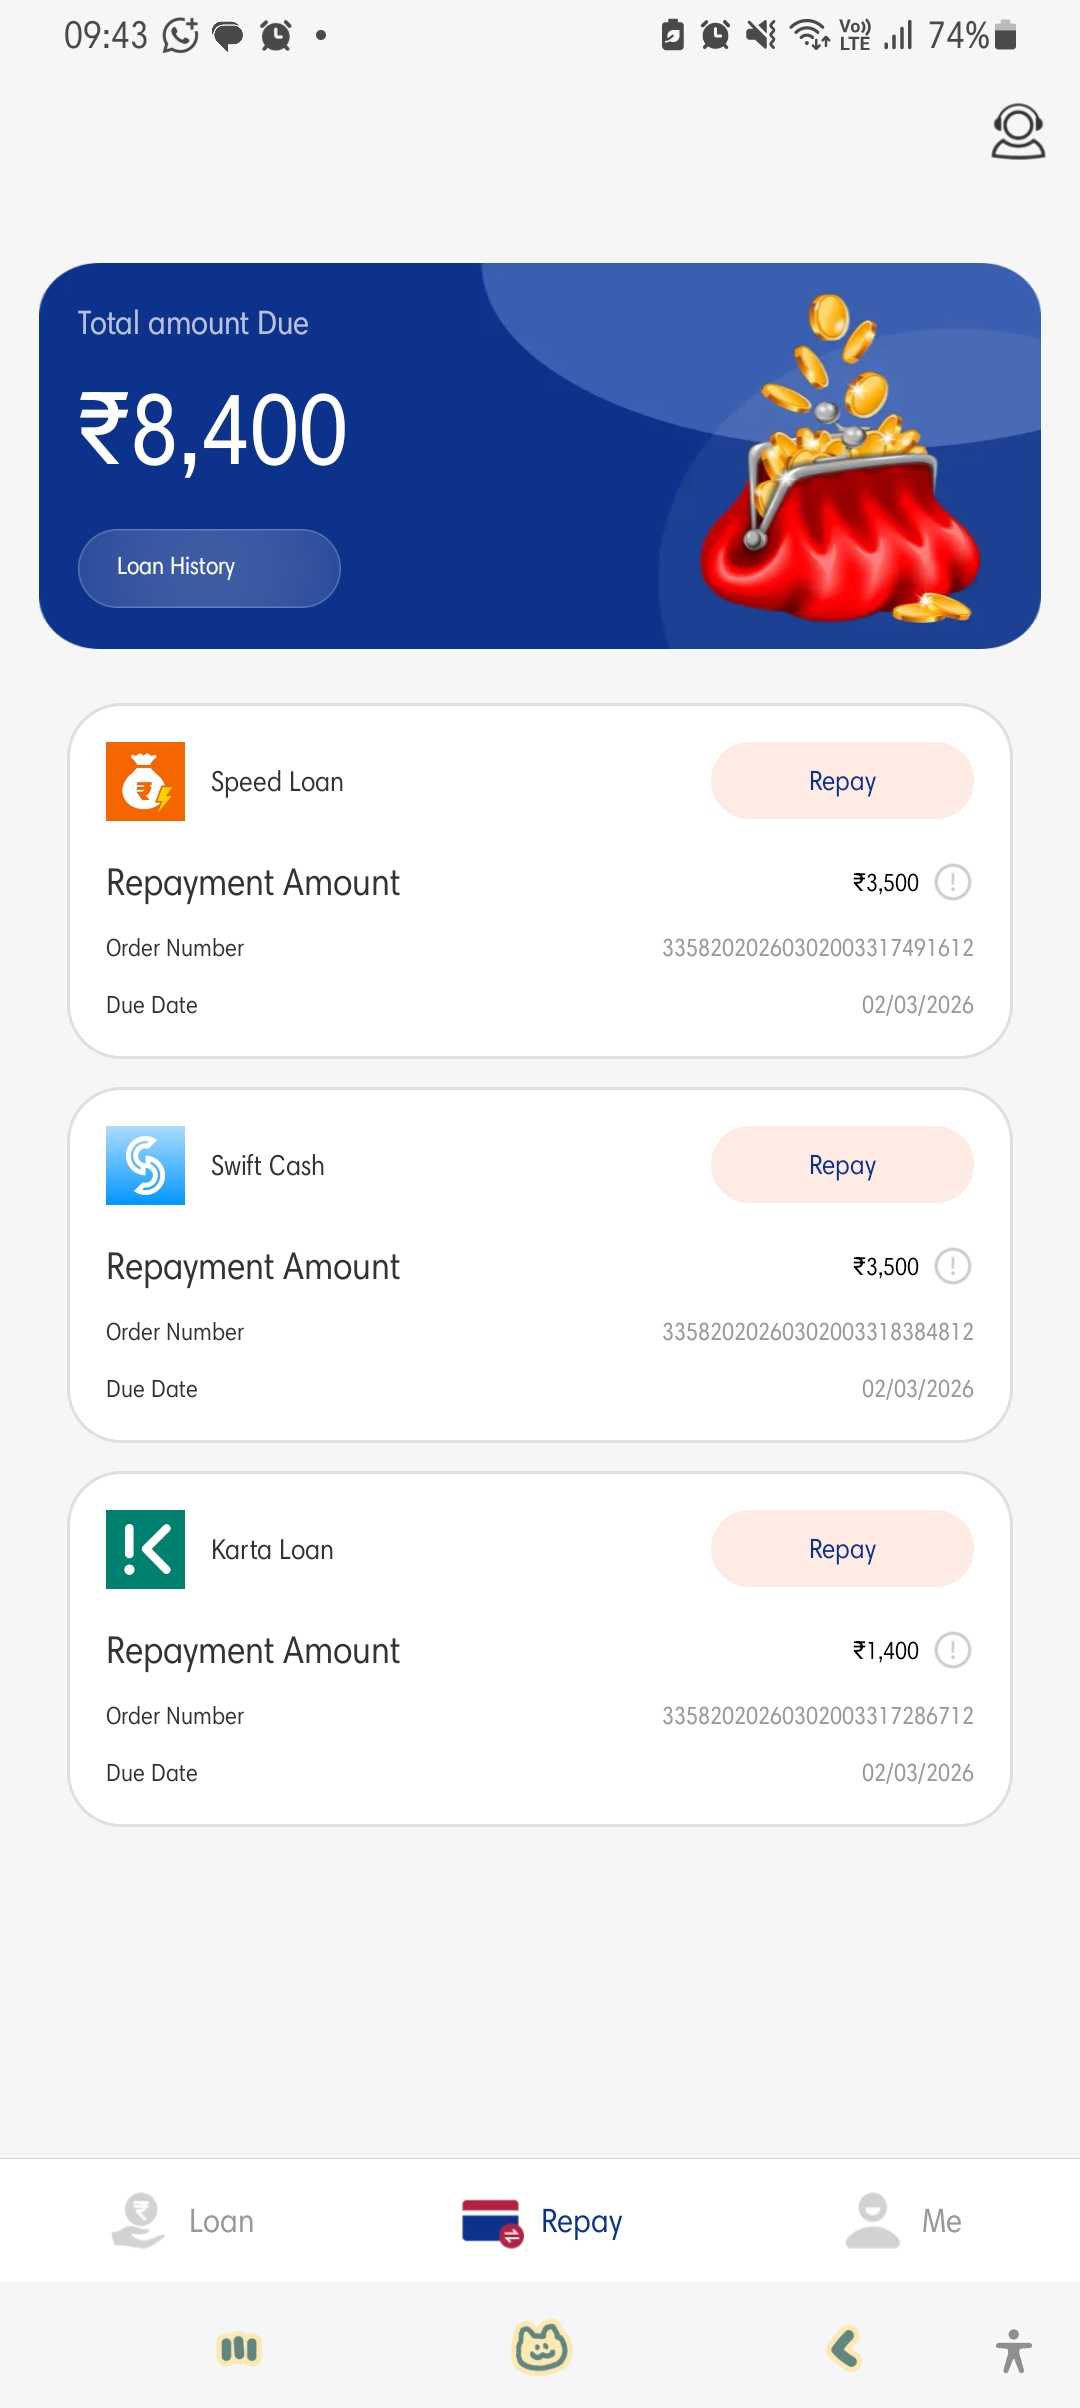Switch to the Loan tab

coord(183,2221)
